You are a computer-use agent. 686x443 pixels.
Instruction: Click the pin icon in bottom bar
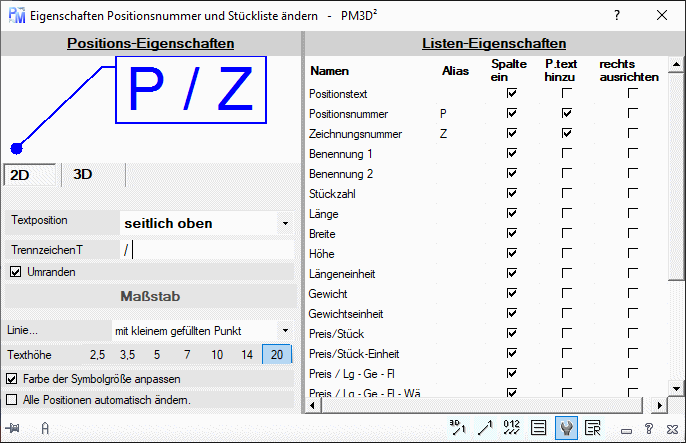coord(14,428)
